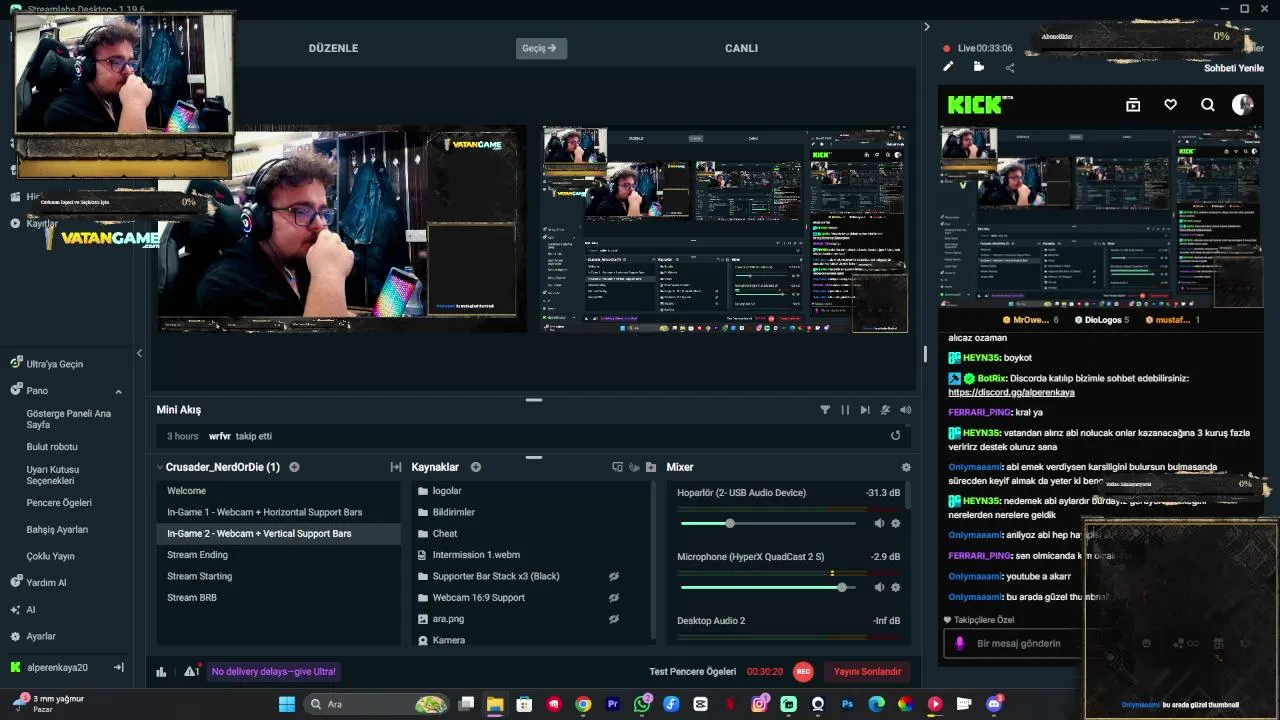Open Hoparlör audio source settings gear
The width and height of the screenshot is (1280, 720).
point(895,523)
